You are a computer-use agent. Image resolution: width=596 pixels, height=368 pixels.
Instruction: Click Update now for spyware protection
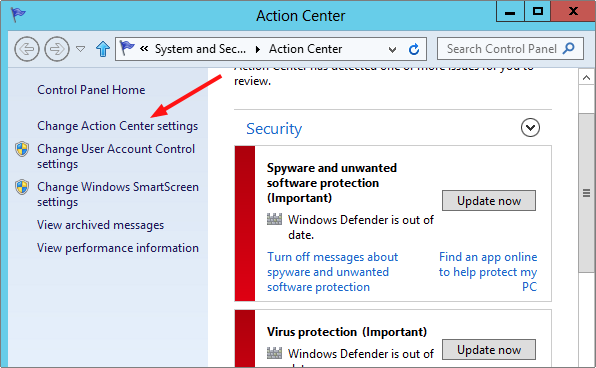click(489, 201)
